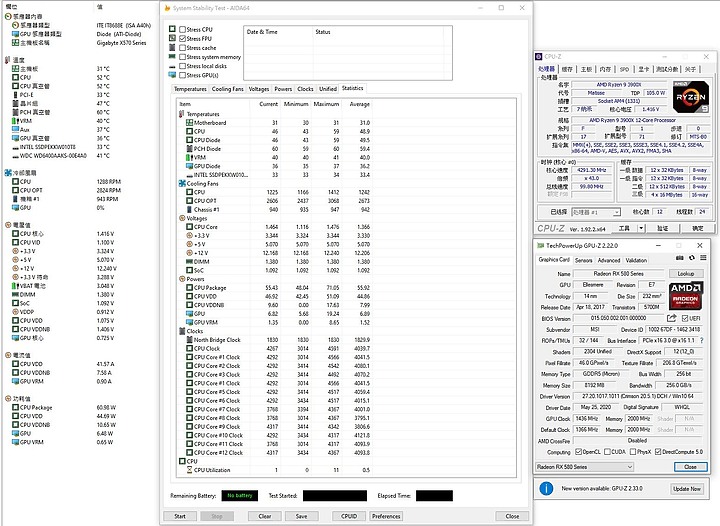Click the Voltages group icon in Statistics
The width and height of the screenshot is (720, 526).
[182, 218]
